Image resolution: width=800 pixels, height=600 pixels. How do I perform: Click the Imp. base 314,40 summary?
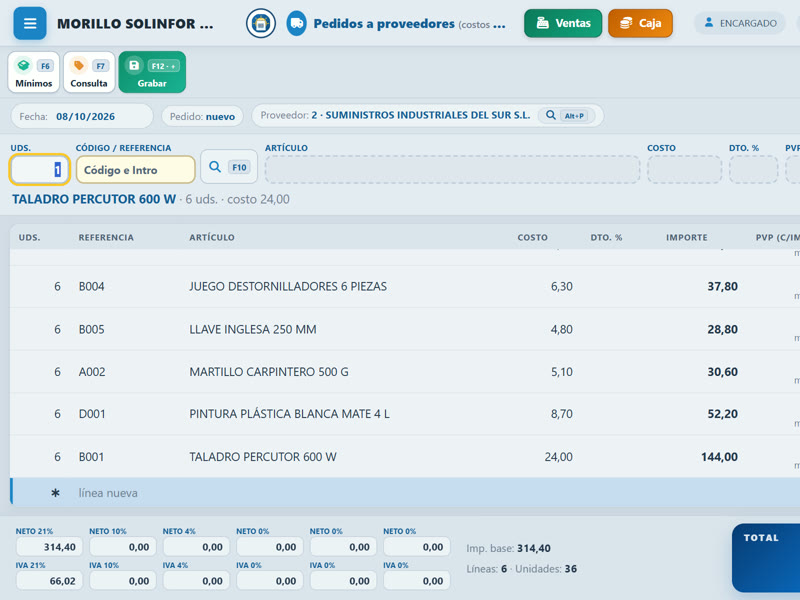click(508, 548)
